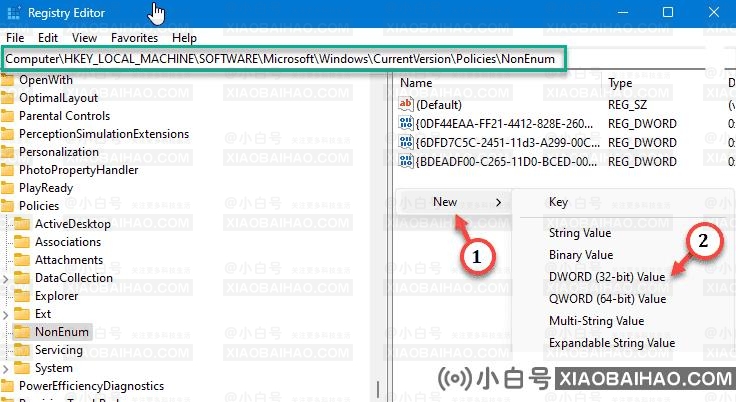Image resolution: width=736 pixels, height=402 pixels.
Task: Open the View menu
Action: (x=84, y=38)
